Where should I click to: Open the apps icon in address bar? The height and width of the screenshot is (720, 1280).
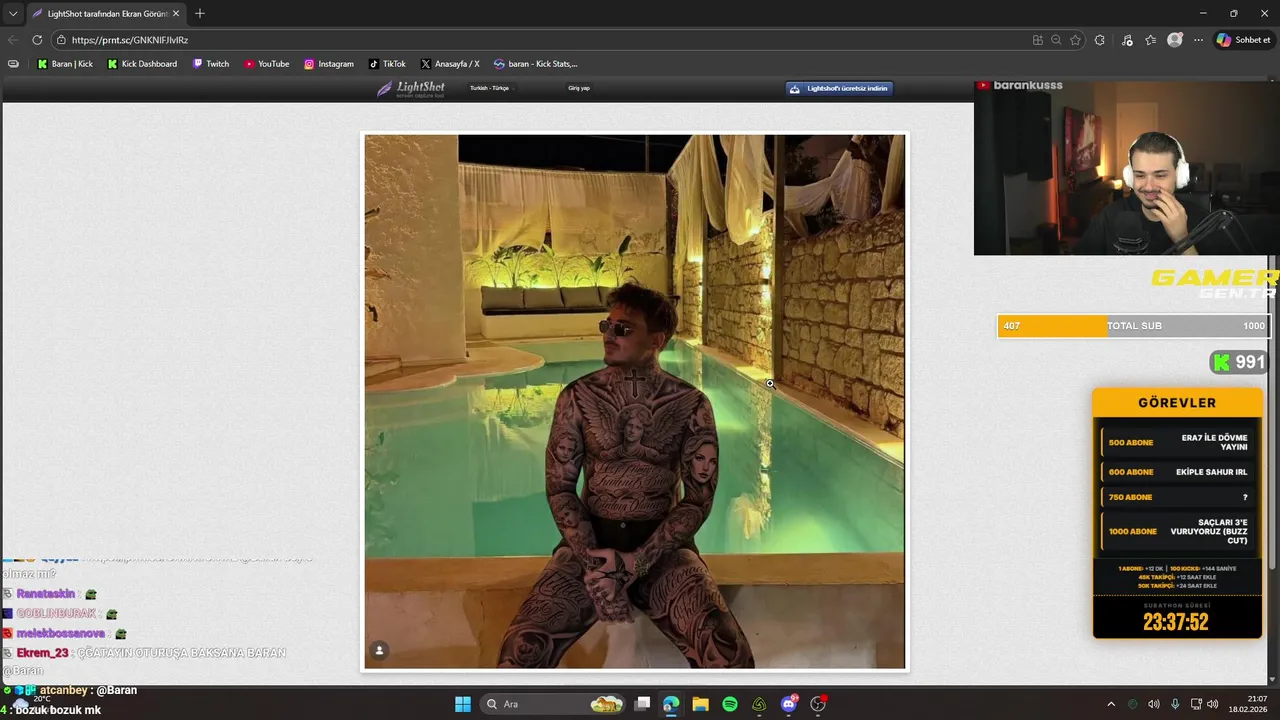pyautogui.click(x=1038, y=40)
